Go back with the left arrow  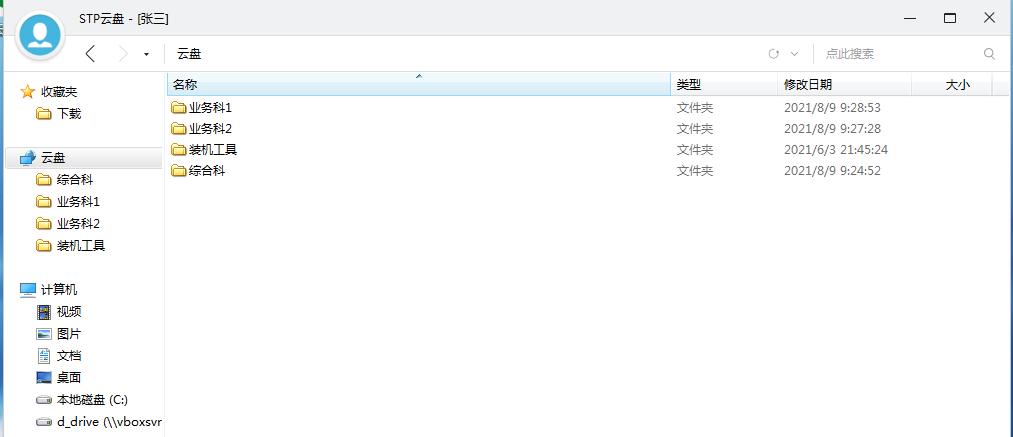click(90, 54)
